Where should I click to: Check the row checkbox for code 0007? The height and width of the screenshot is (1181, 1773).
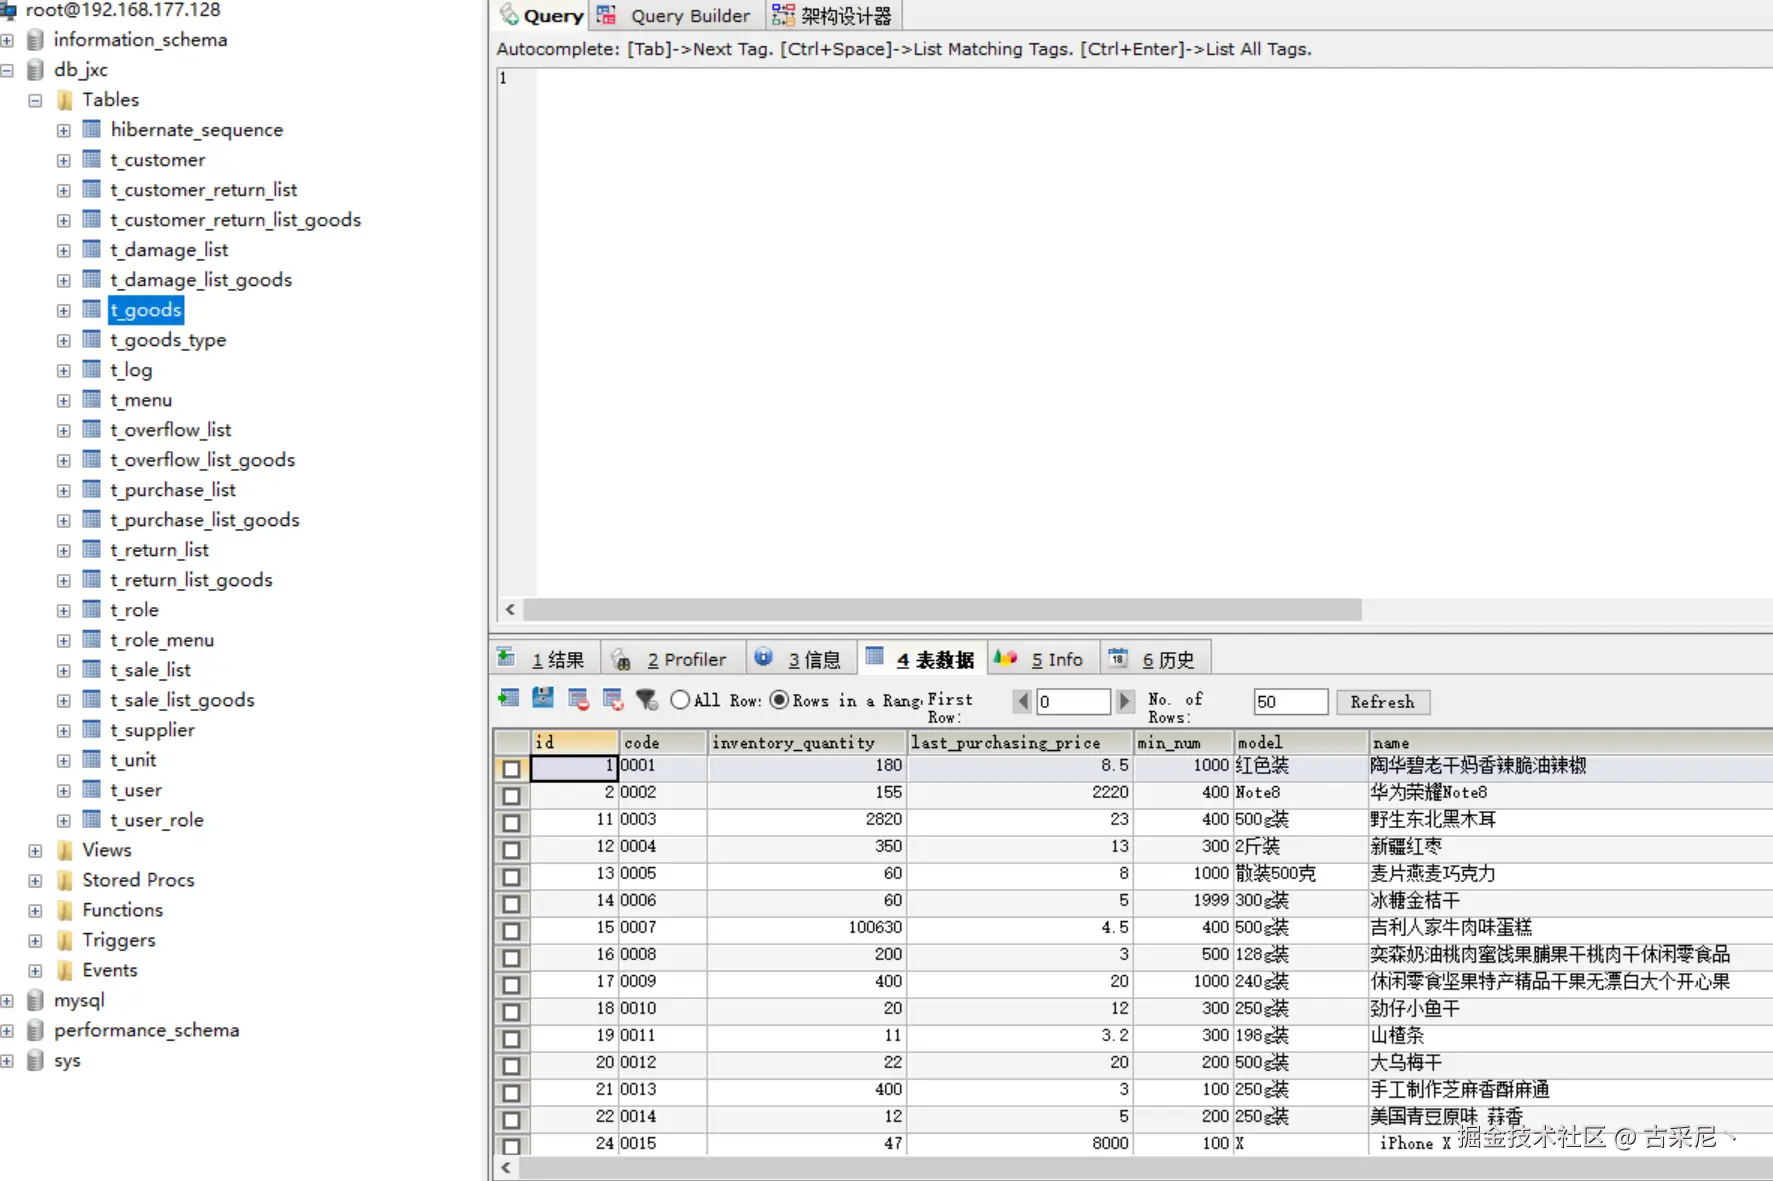(511, 930)
